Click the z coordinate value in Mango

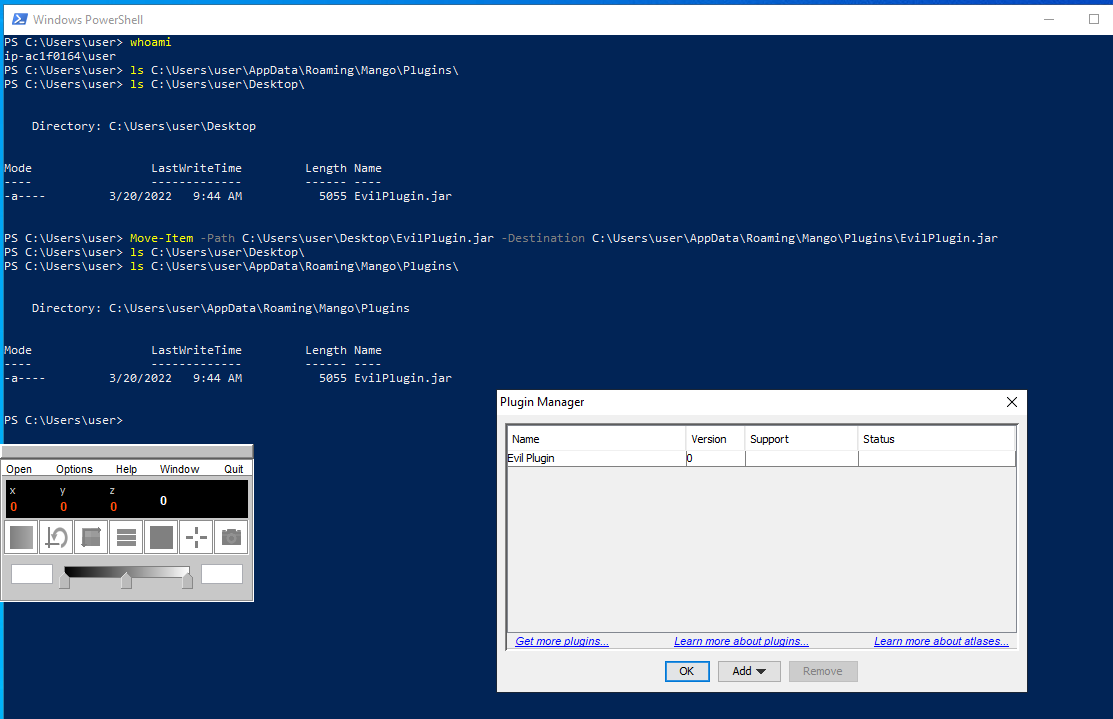[114, 507]
